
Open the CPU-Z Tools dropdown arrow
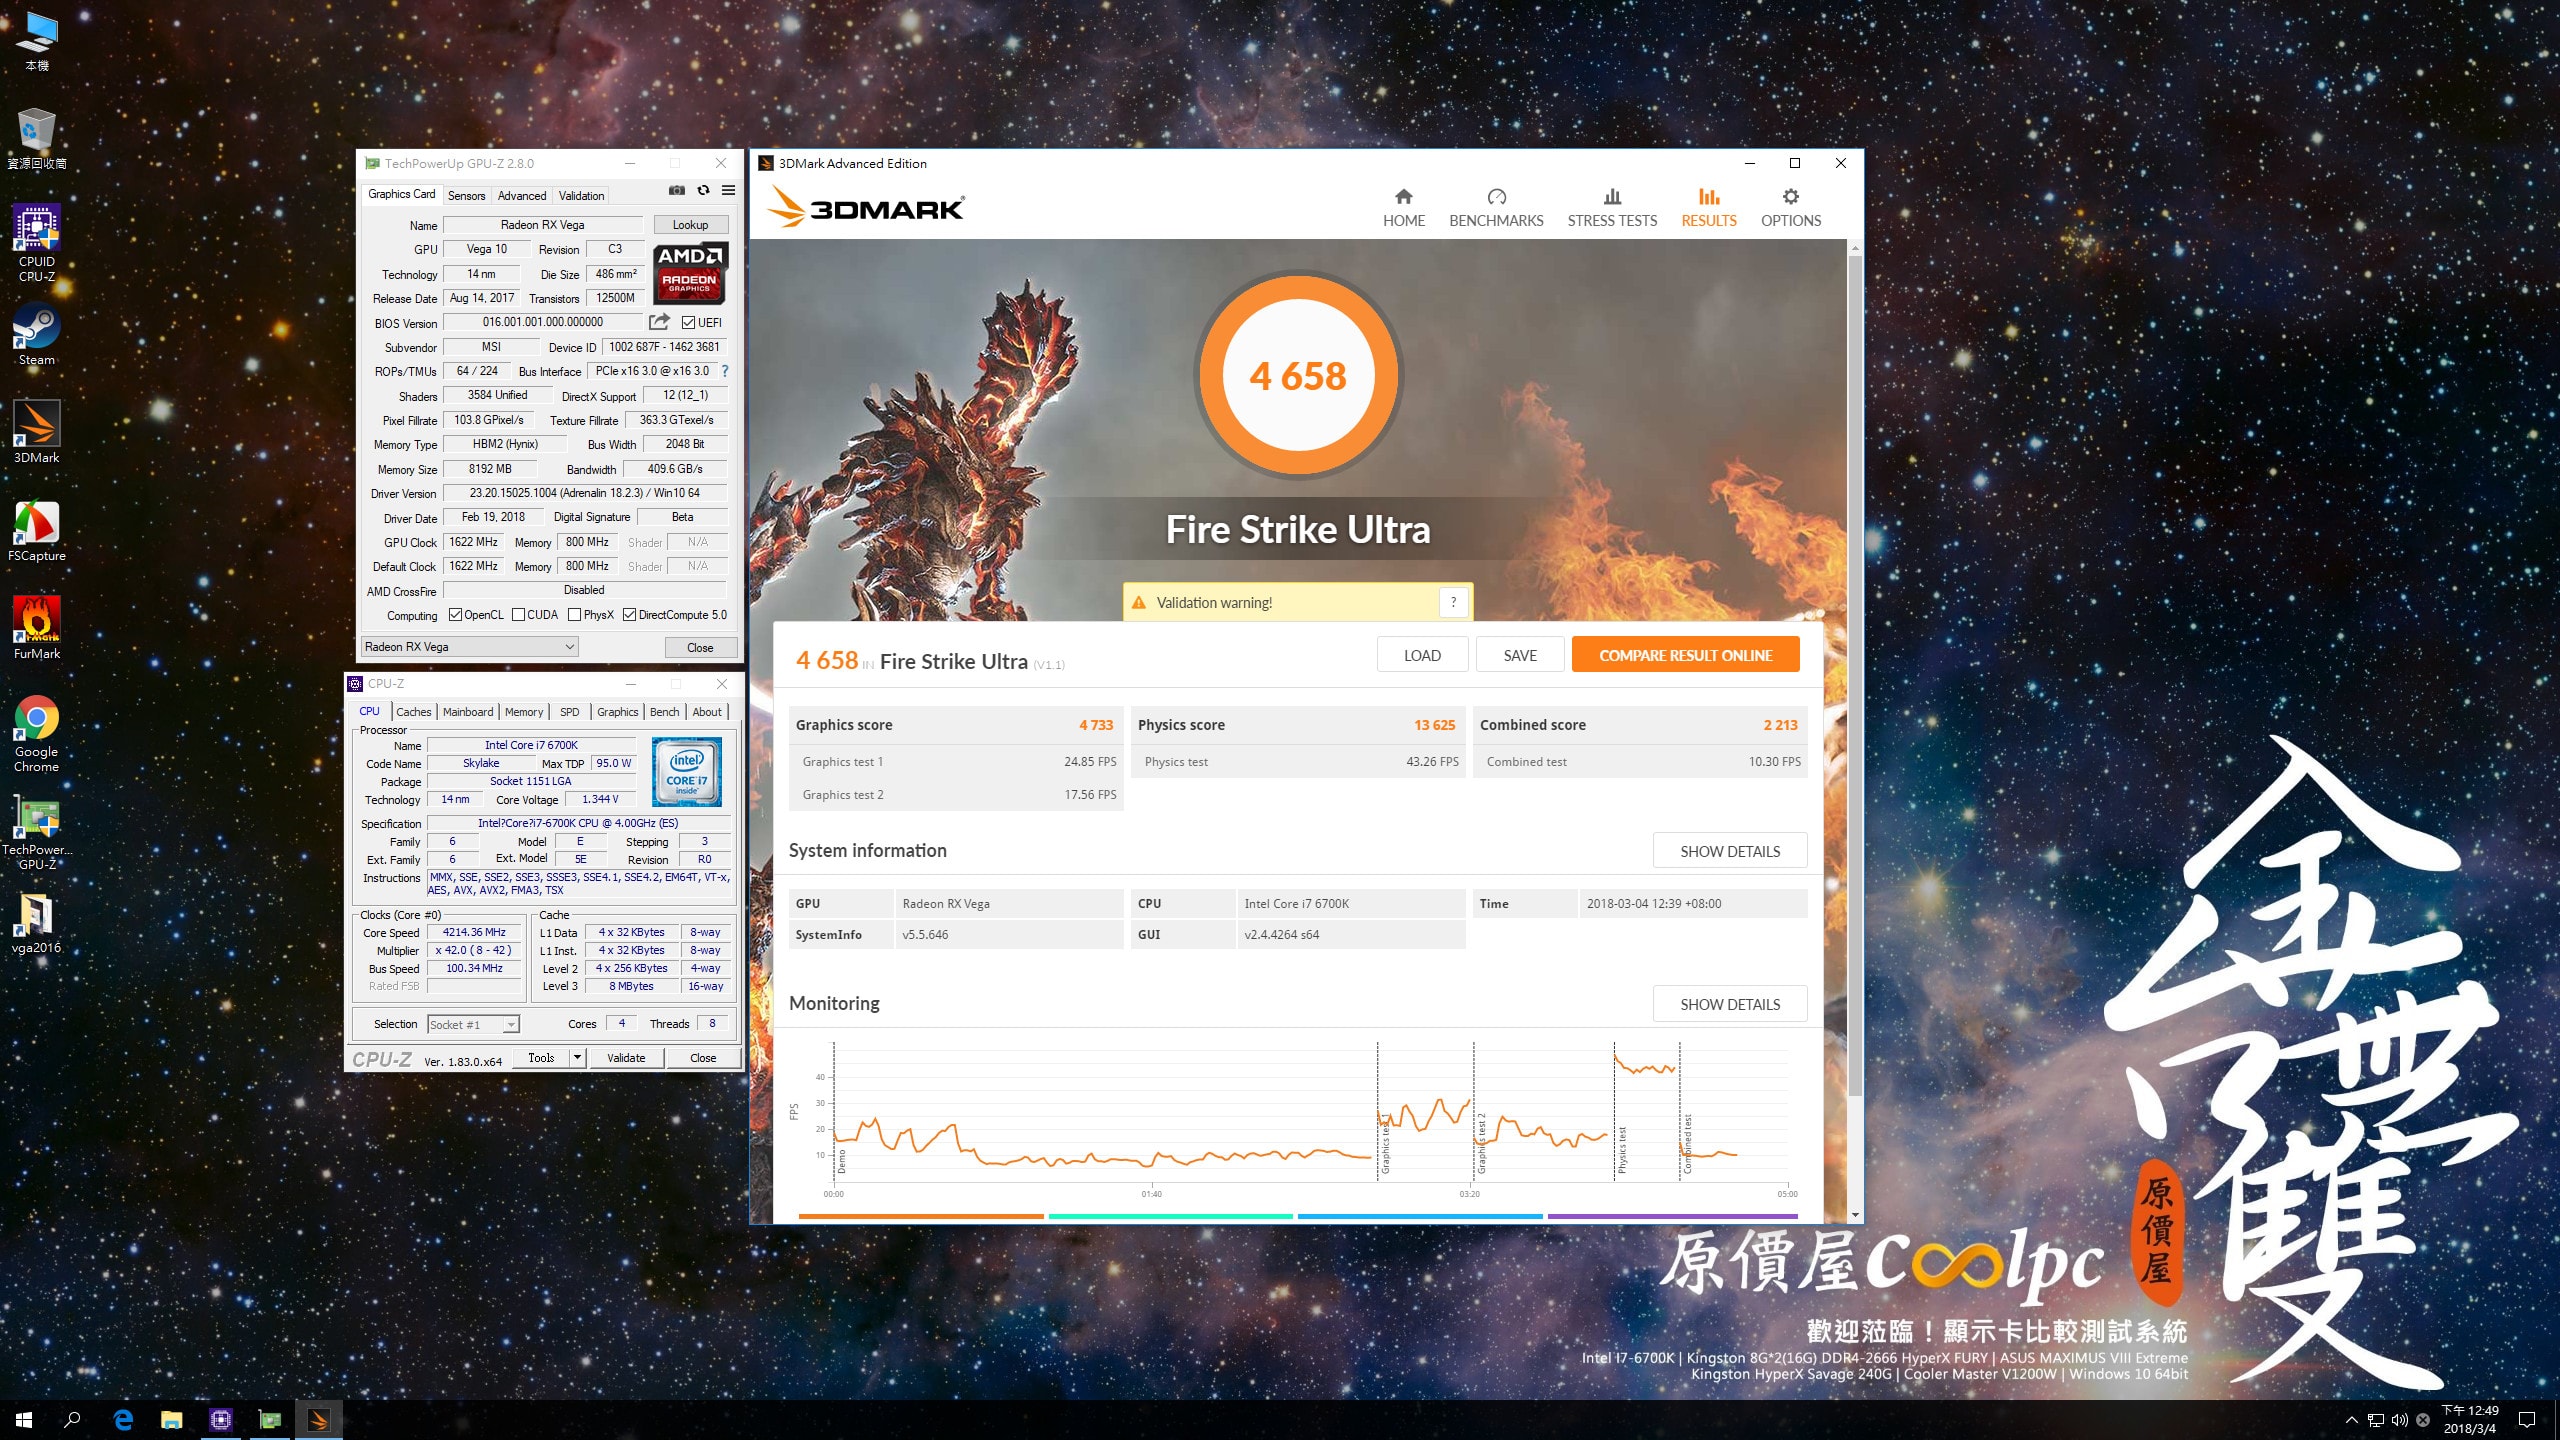(x=577, y=1057)
